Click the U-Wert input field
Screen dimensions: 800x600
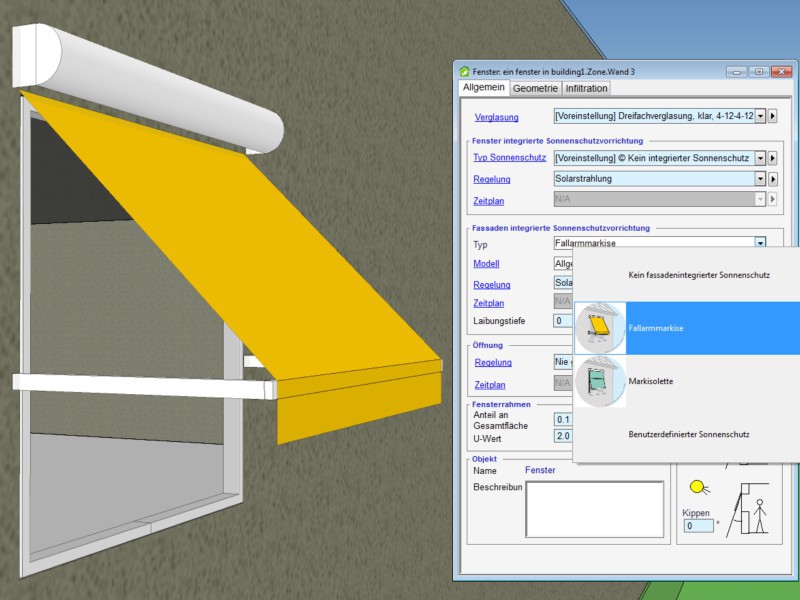click(563, 436)
